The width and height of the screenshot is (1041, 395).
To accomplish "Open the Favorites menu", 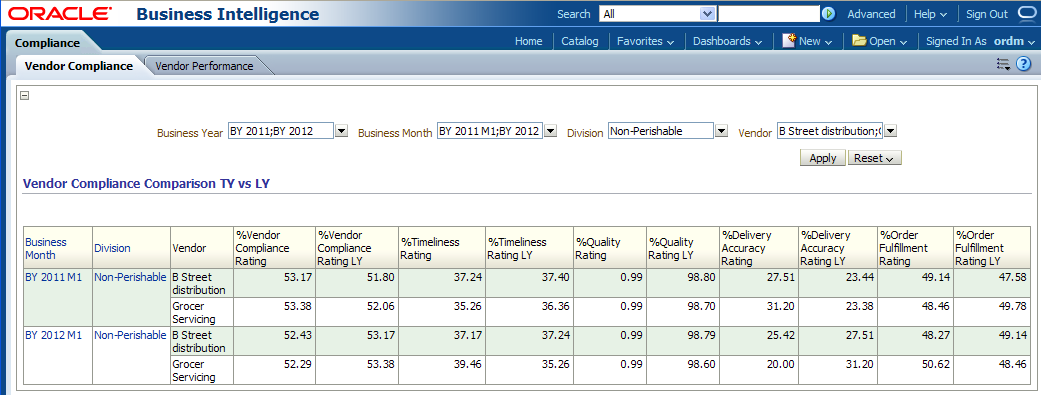I will click(x=645, y=41).
